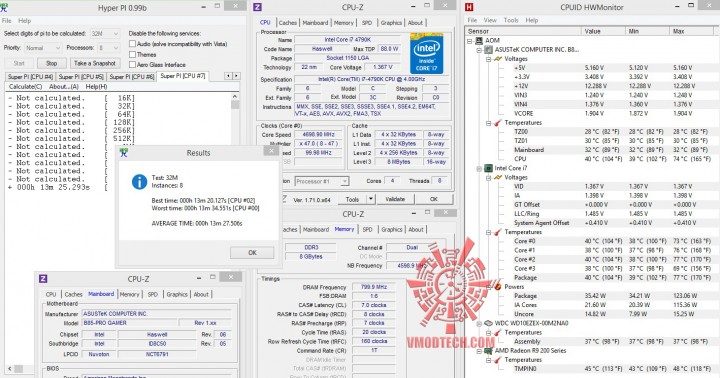Click the Tools button in CPU-Z
This screenshot has height=378, width=720.
click(352, 199)
